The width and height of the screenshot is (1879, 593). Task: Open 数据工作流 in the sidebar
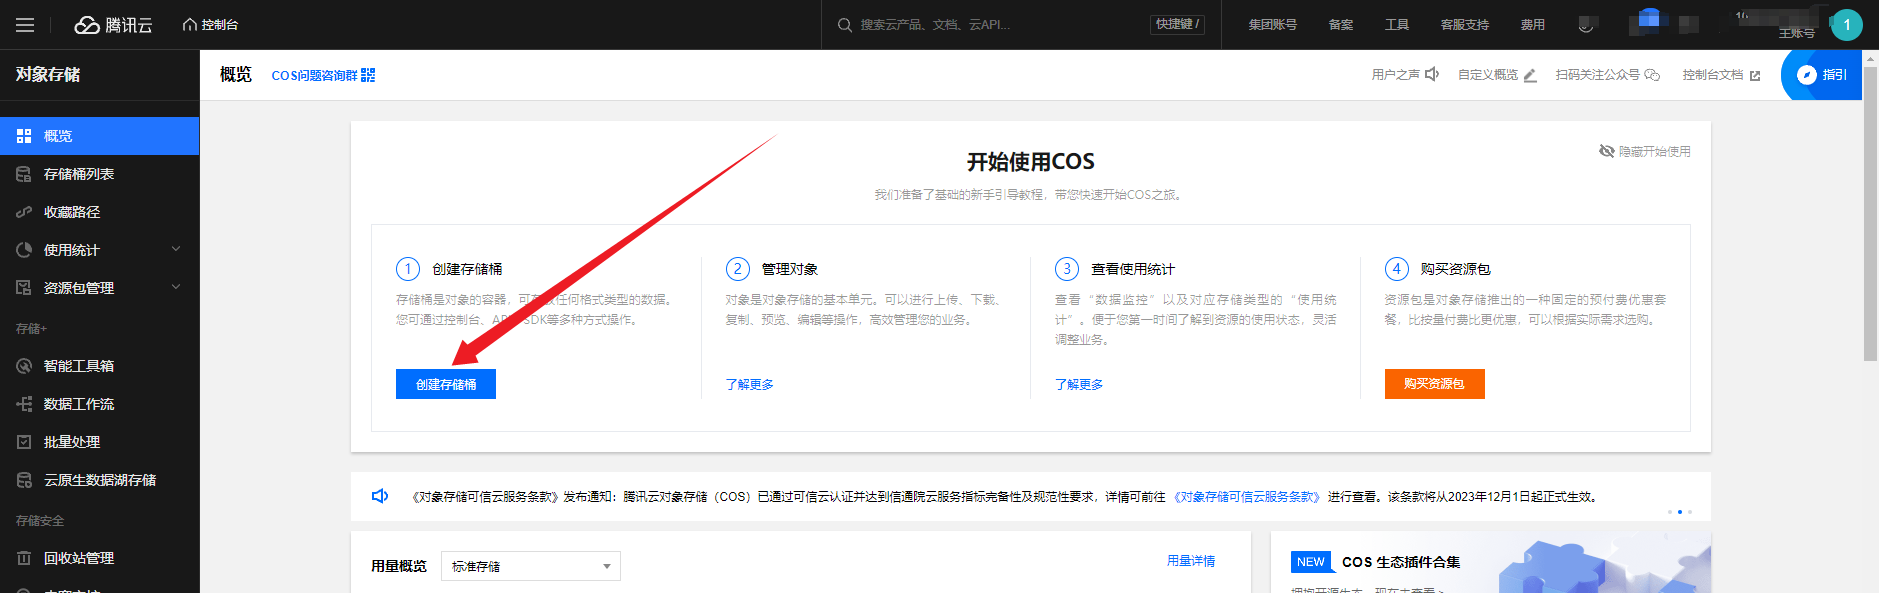(x=100, y=404)
